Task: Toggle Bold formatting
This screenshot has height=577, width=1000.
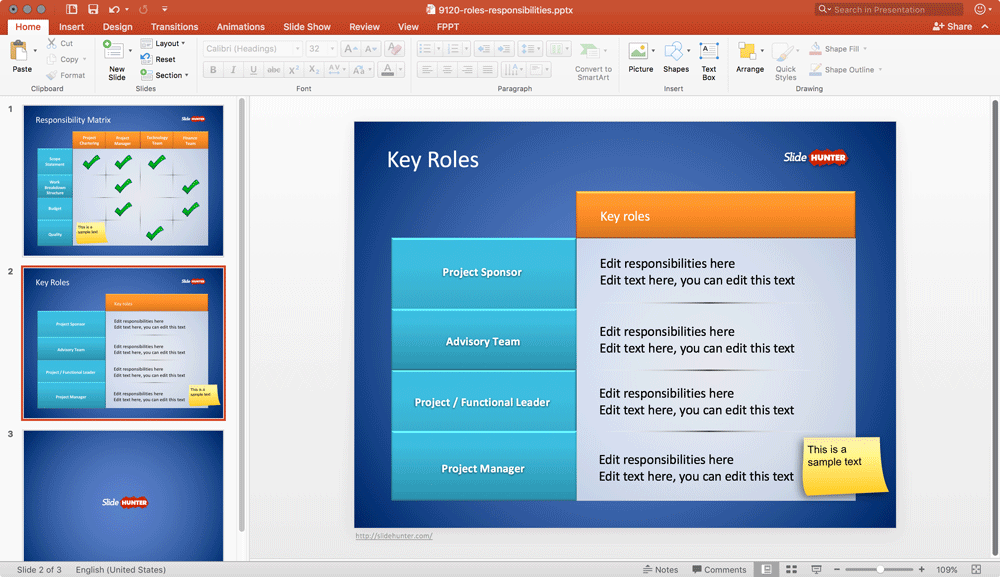Action: 213,69
